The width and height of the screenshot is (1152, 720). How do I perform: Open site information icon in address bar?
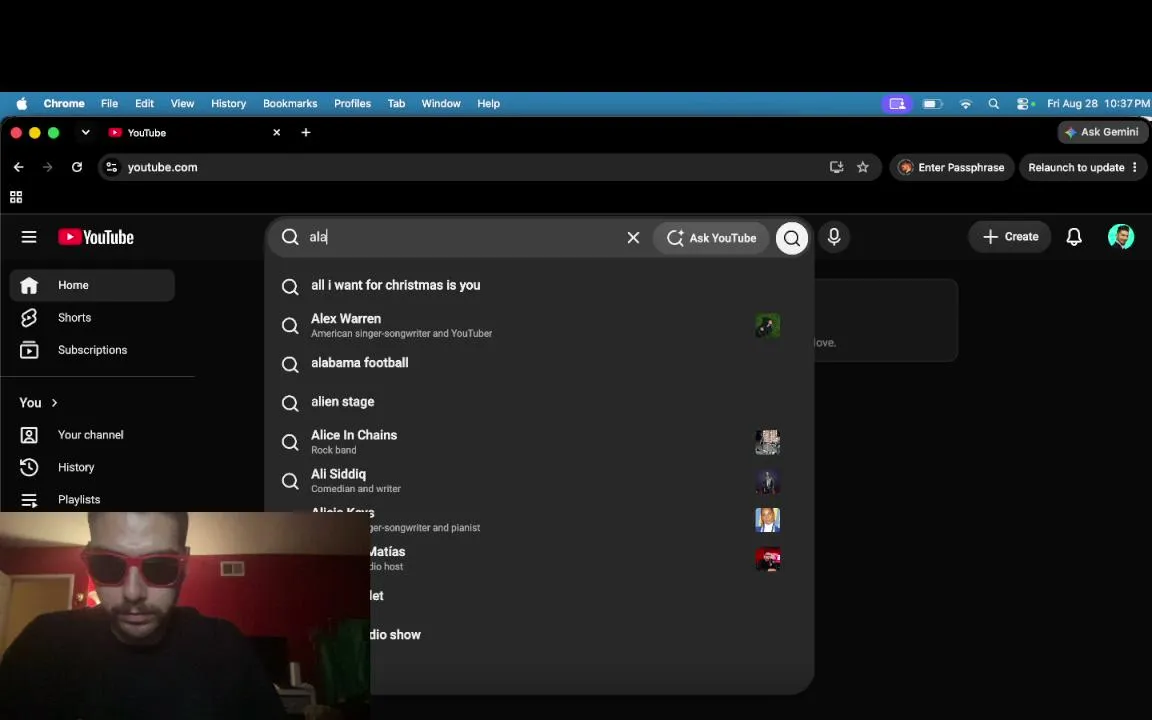click(112, 167)
